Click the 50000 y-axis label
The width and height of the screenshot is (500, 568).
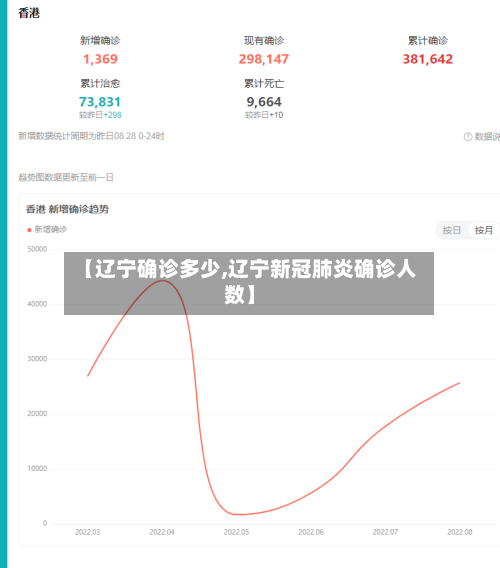pos(37,249)
